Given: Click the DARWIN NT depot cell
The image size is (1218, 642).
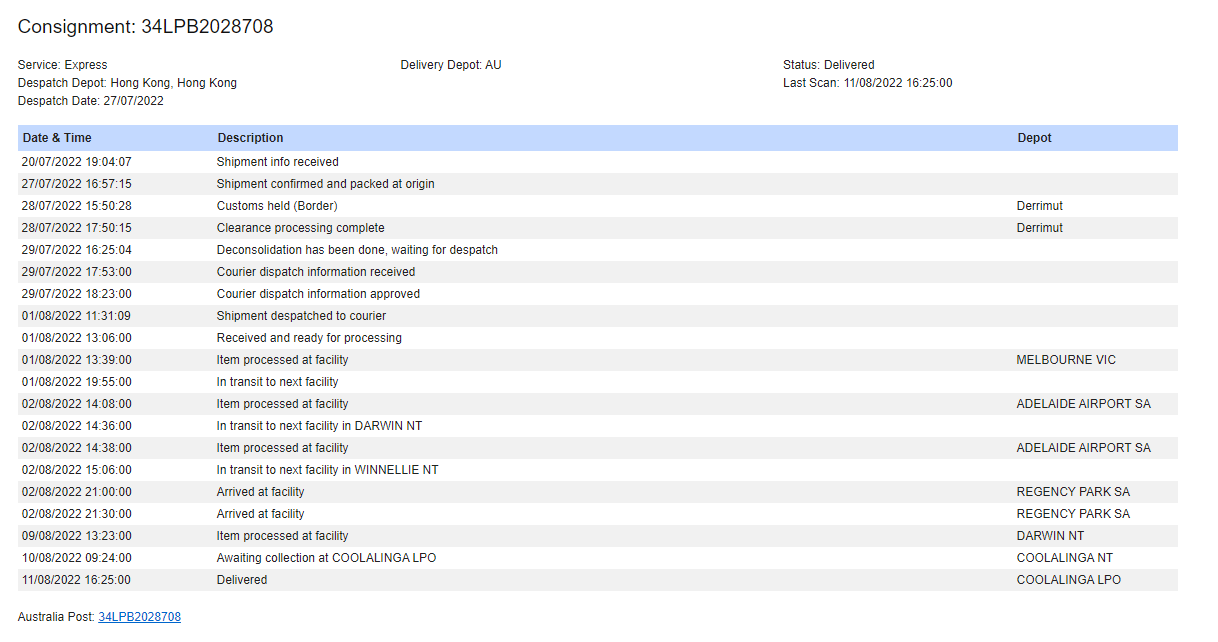Looking at the screenshot, I should [x=1050, y=536].
